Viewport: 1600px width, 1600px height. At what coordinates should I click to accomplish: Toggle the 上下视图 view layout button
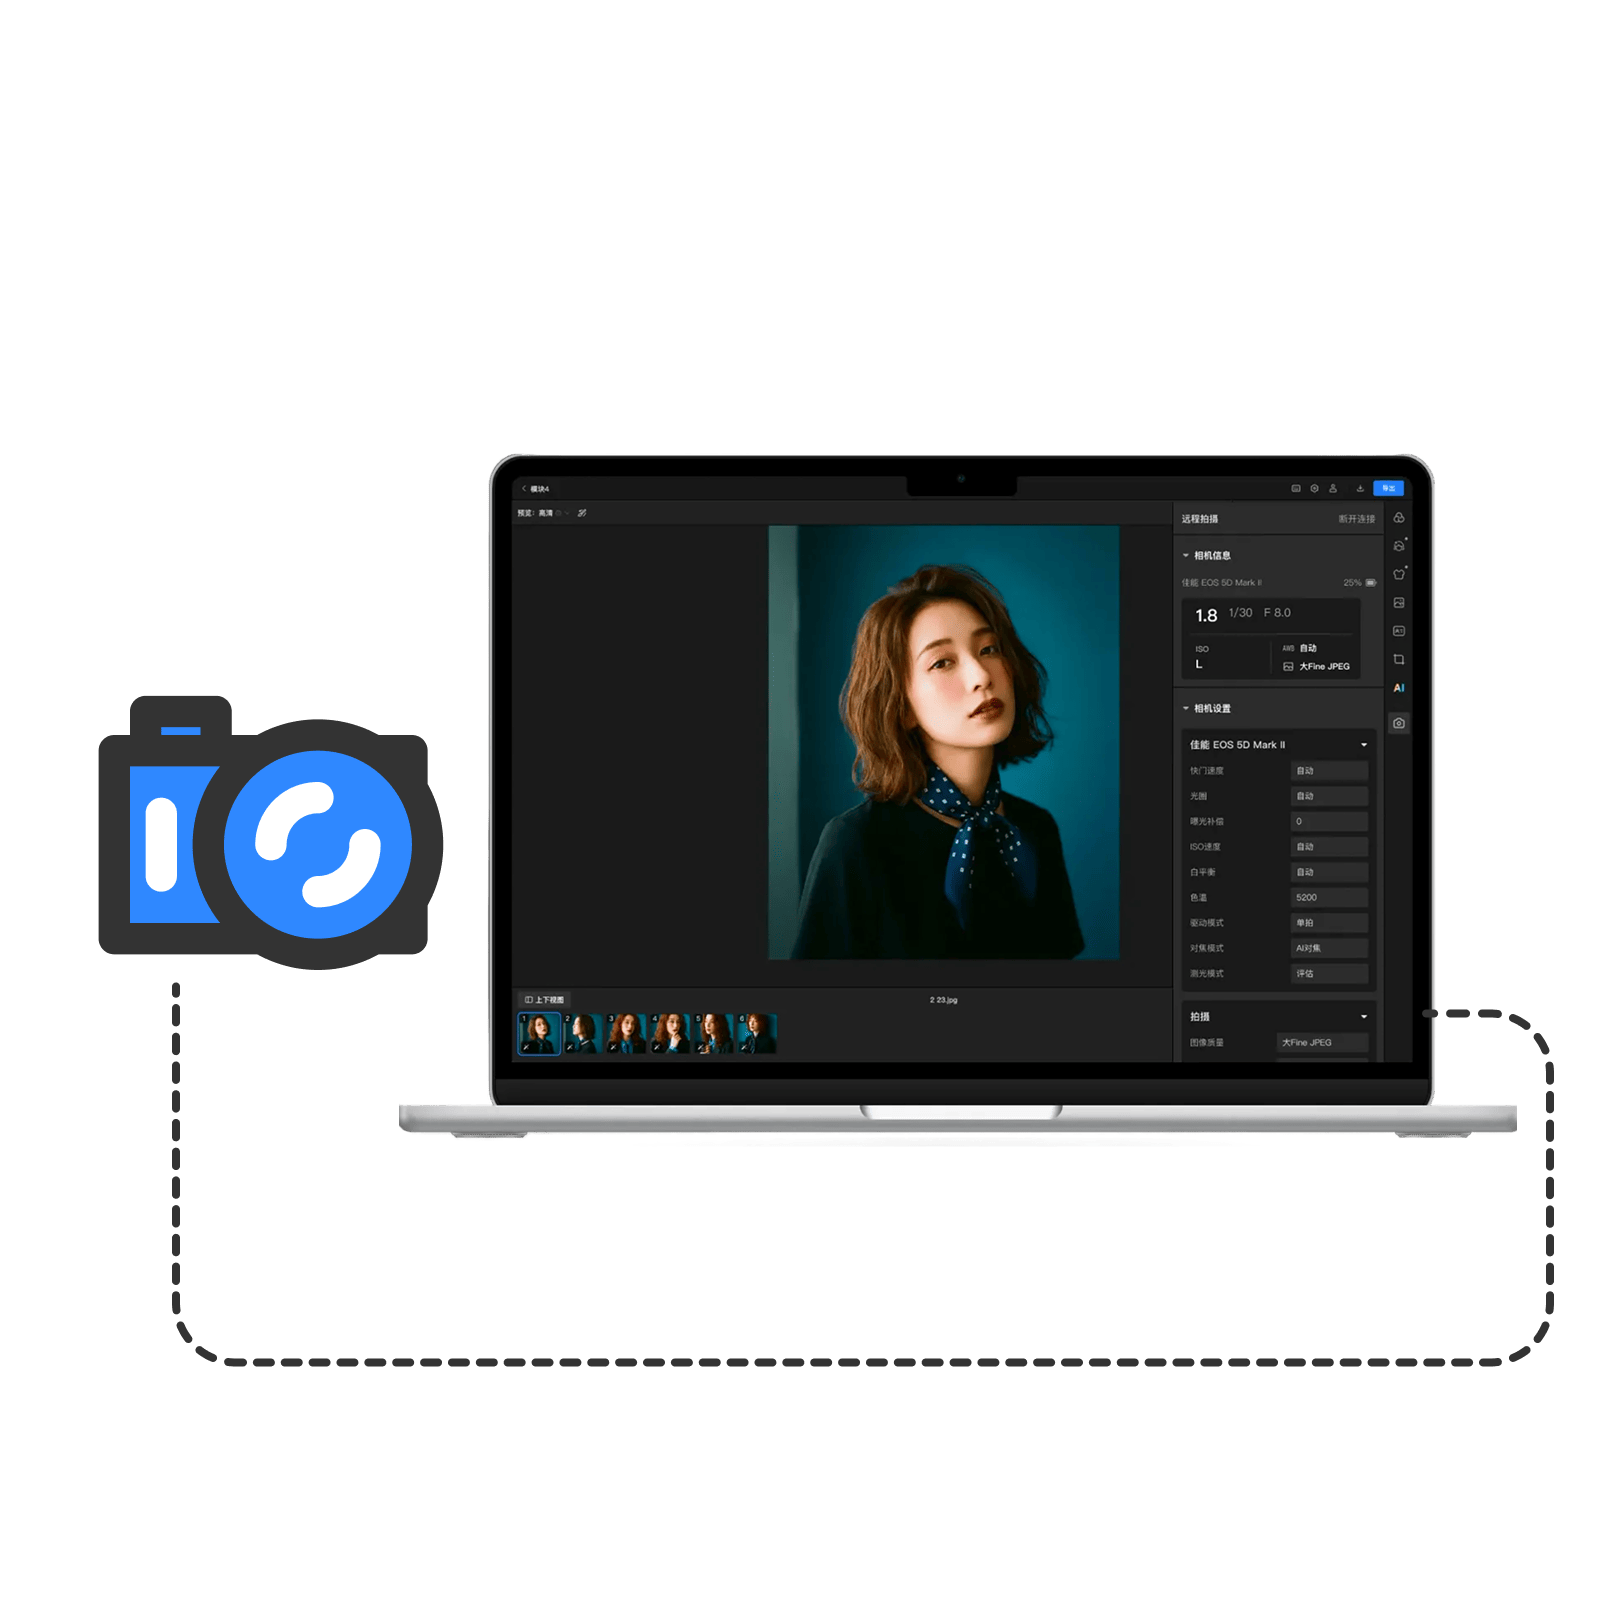[545, 1000]
